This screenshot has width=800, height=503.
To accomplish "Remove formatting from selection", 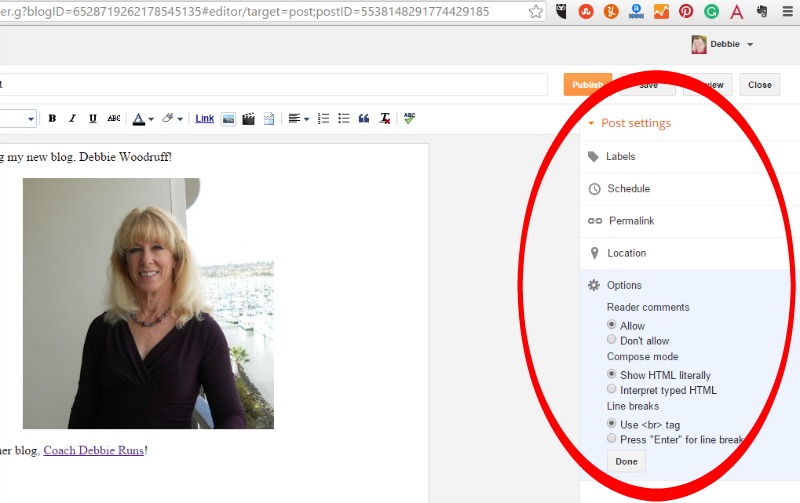I will point(385,119).
